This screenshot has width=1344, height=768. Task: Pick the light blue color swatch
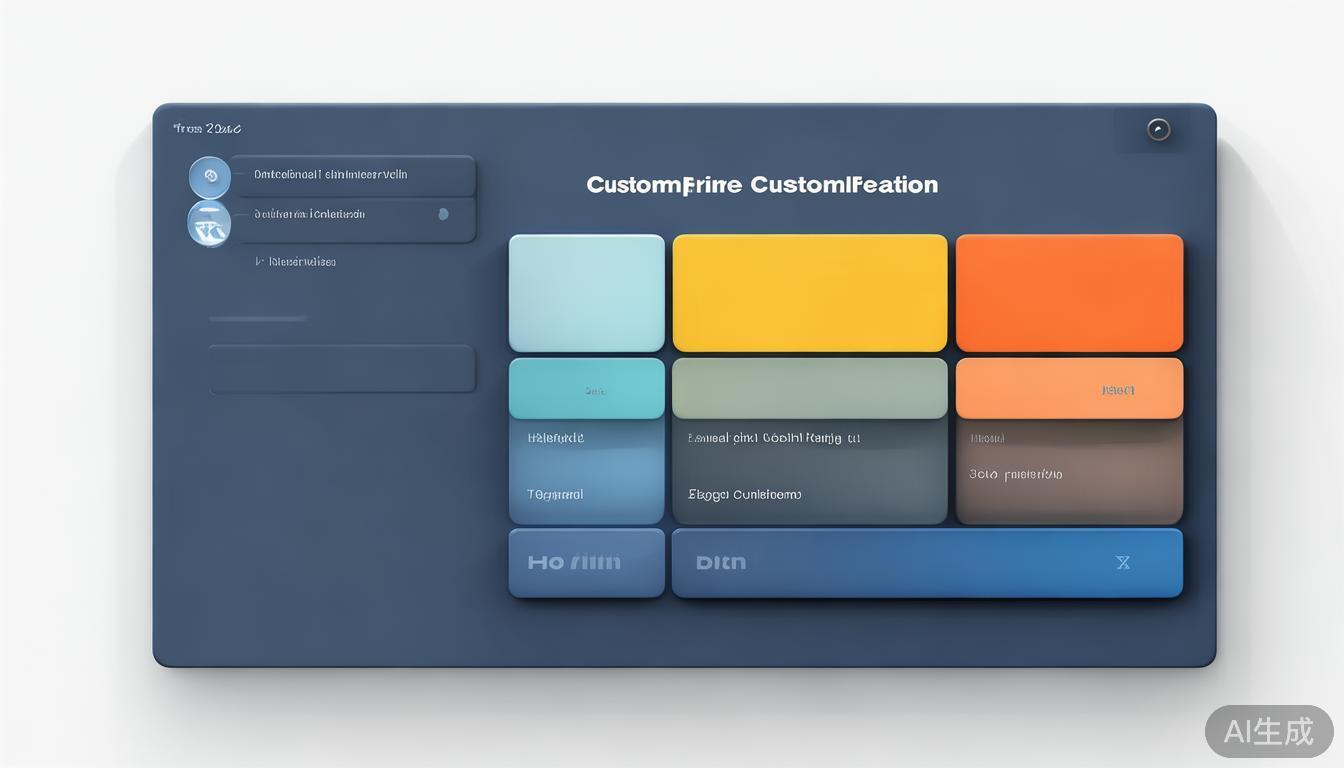[x=586, y=293]
